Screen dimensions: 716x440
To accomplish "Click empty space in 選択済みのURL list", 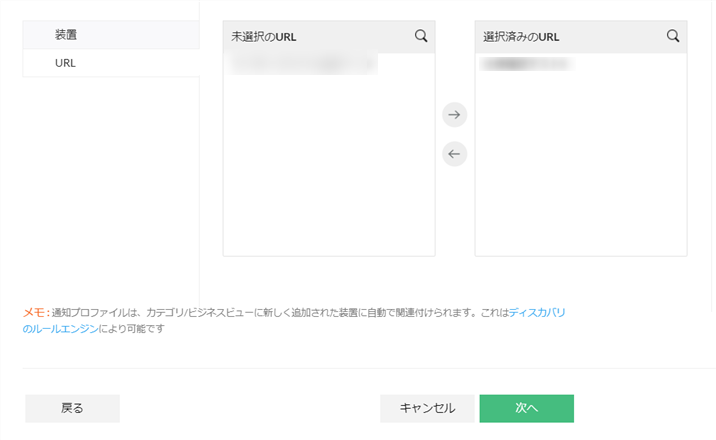I will tap(580, 170).
